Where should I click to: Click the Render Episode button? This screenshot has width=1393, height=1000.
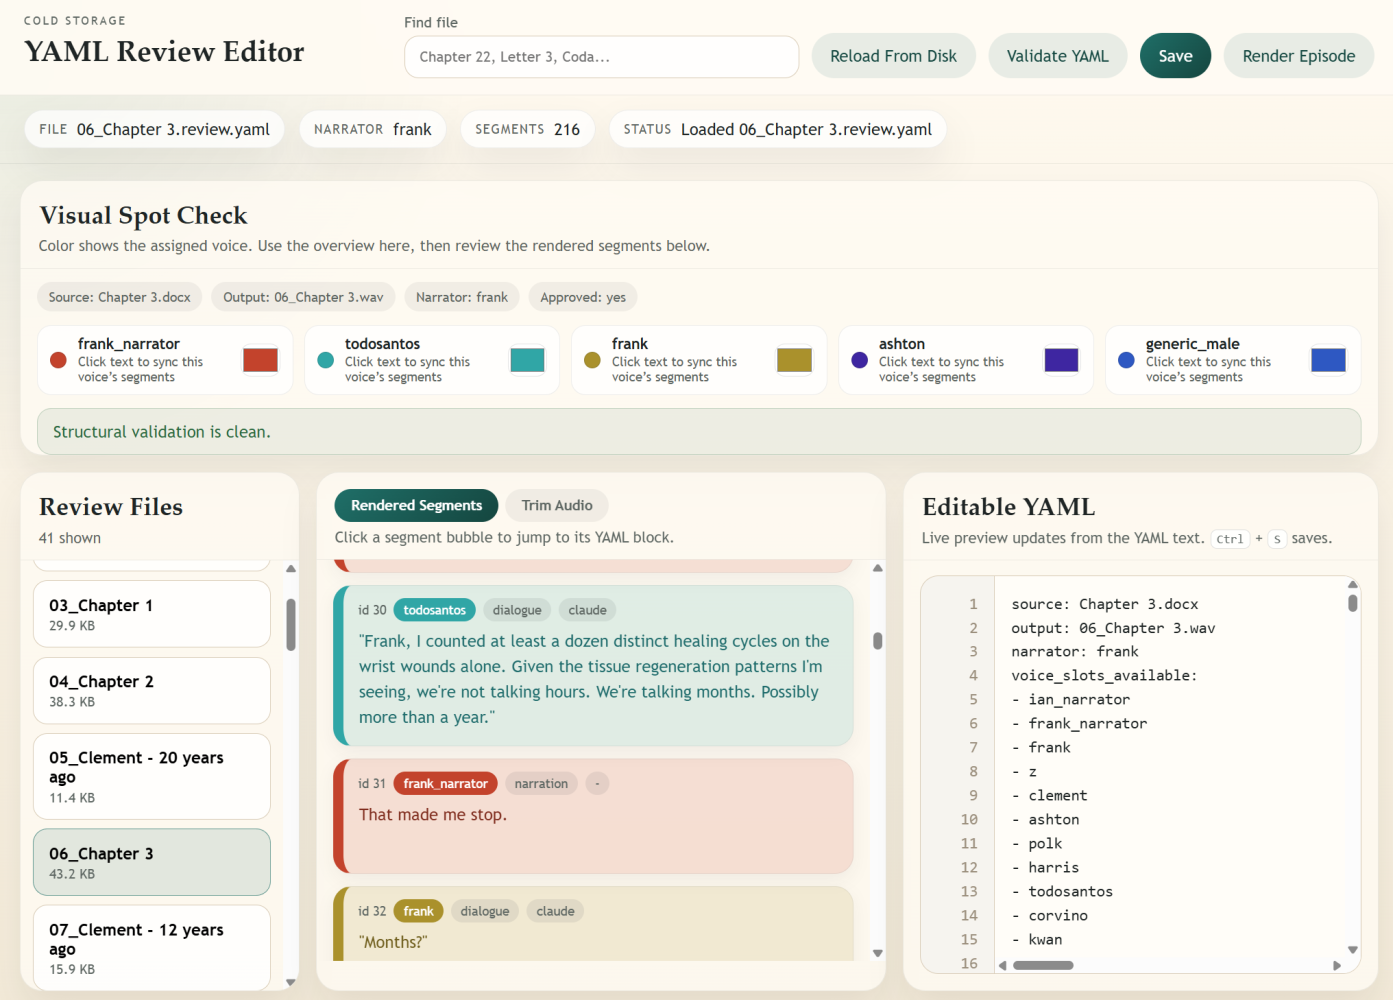(1298, 56)
